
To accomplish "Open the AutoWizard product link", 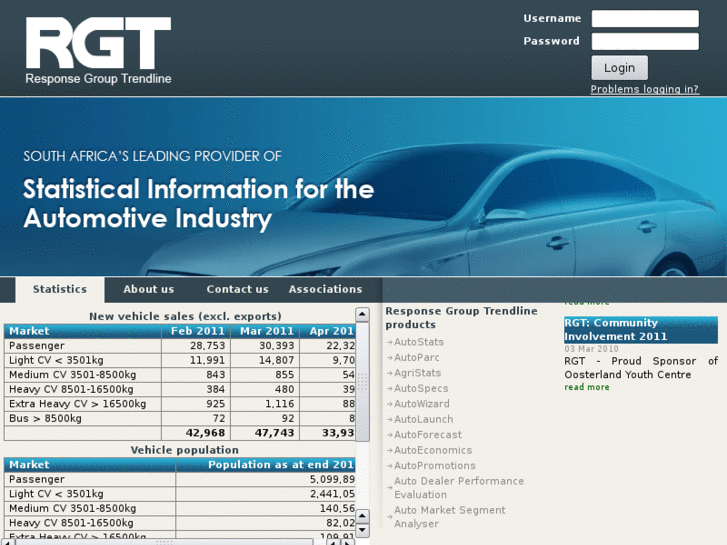I will click(421, 404).
